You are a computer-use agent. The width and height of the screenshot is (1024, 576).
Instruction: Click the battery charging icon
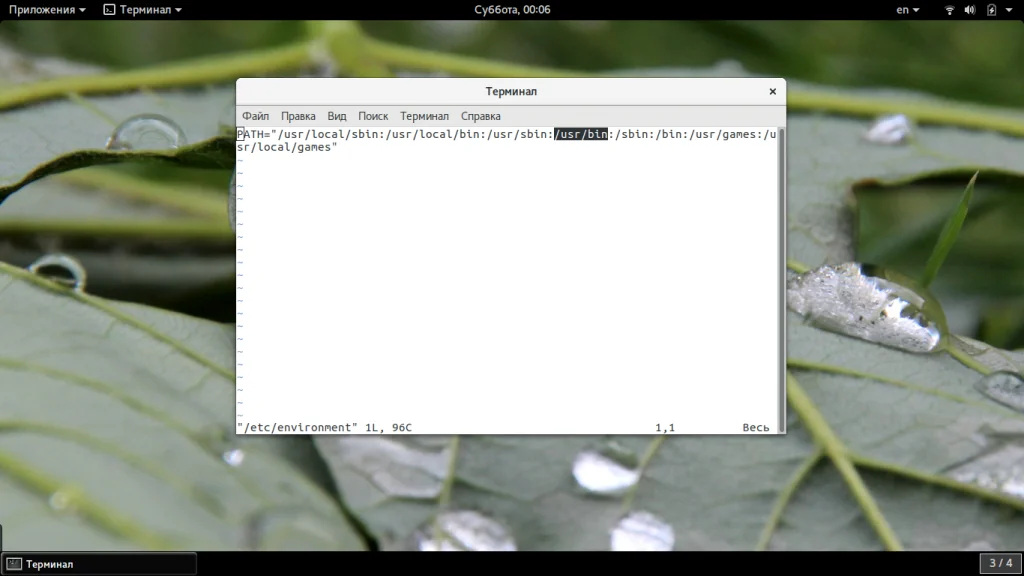click(x=991, y=10)
